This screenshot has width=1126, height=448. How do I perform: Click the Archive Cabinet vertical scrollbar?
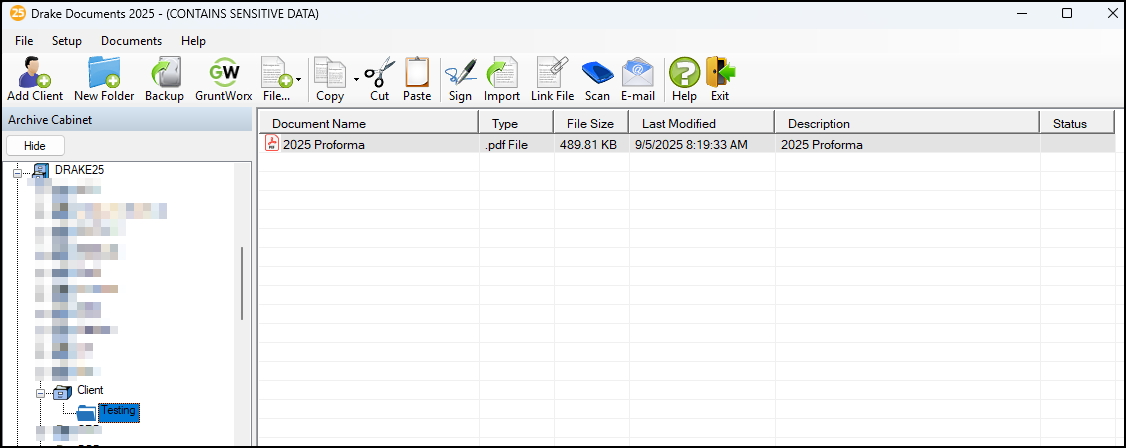242,283
